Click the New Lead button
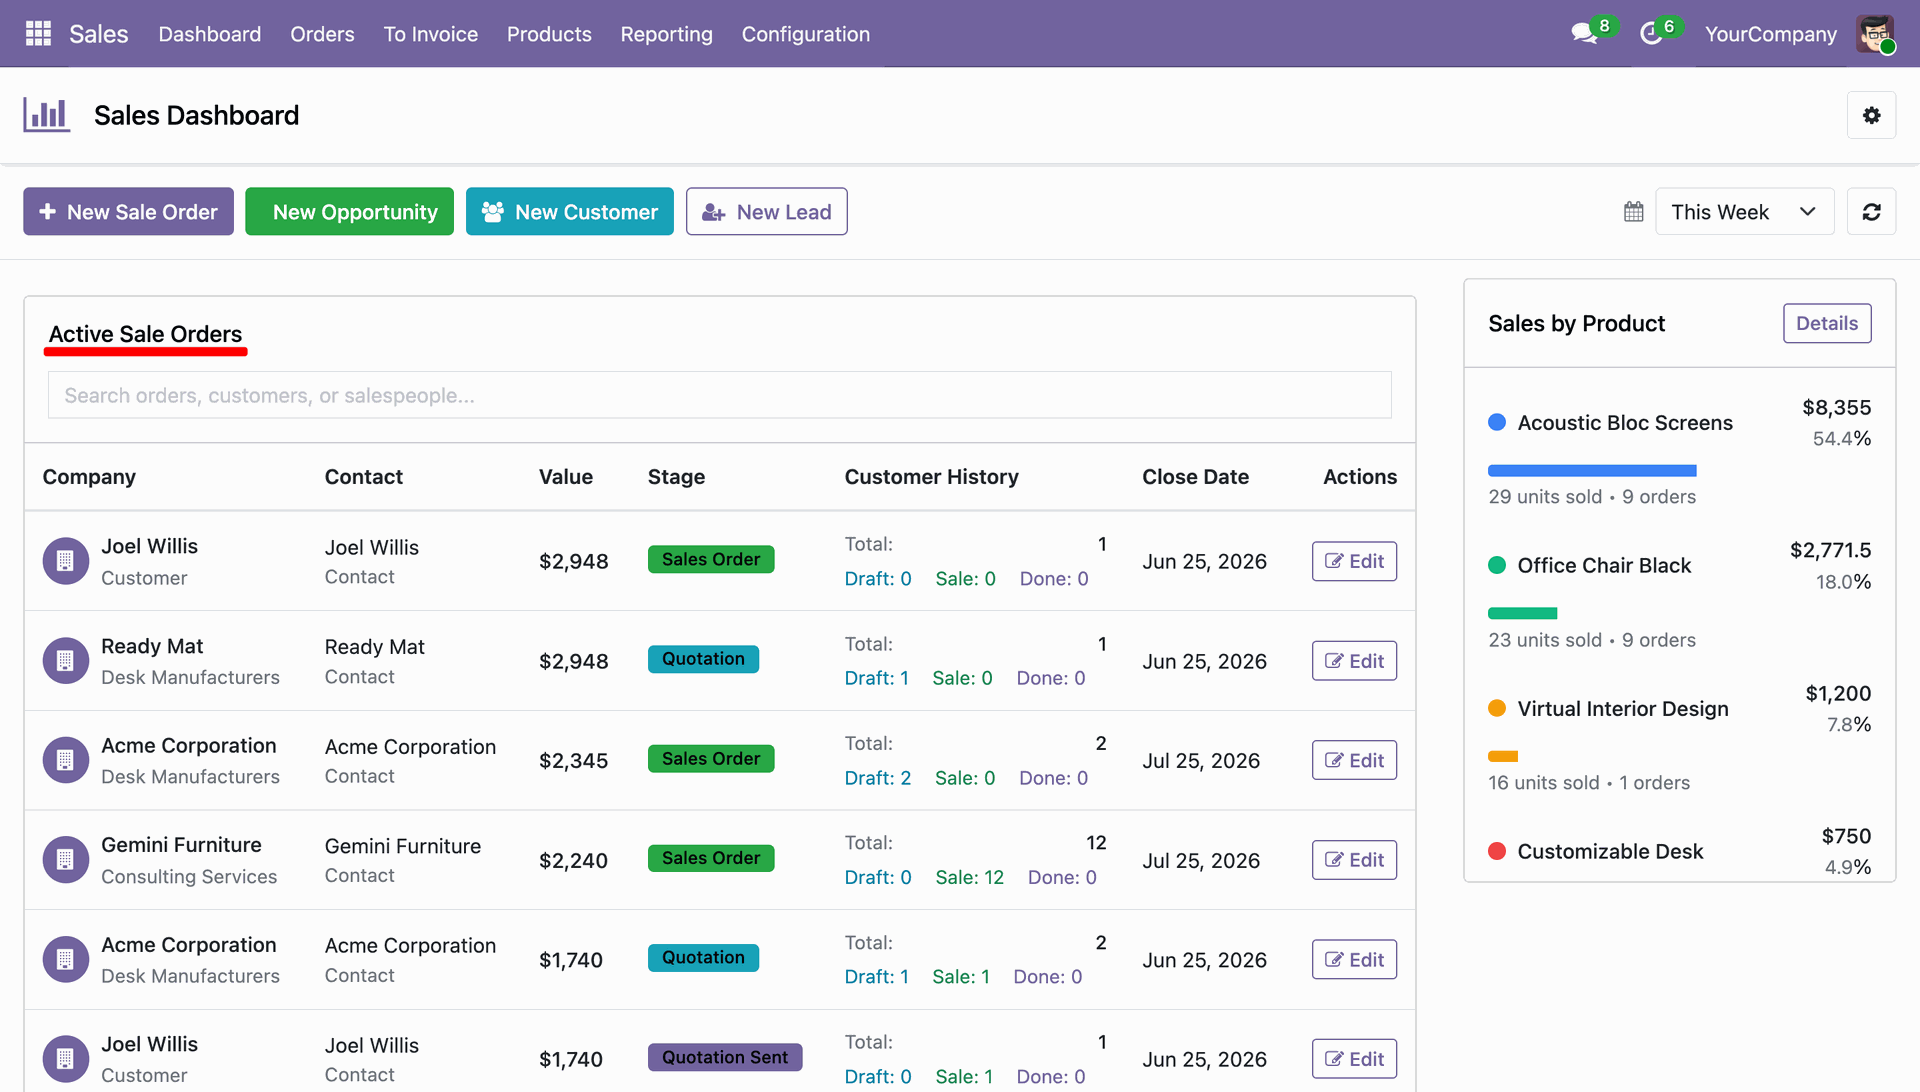The height and width of the screenshot is (1092, 1920). pyautogui.click(x=766, y=212)
